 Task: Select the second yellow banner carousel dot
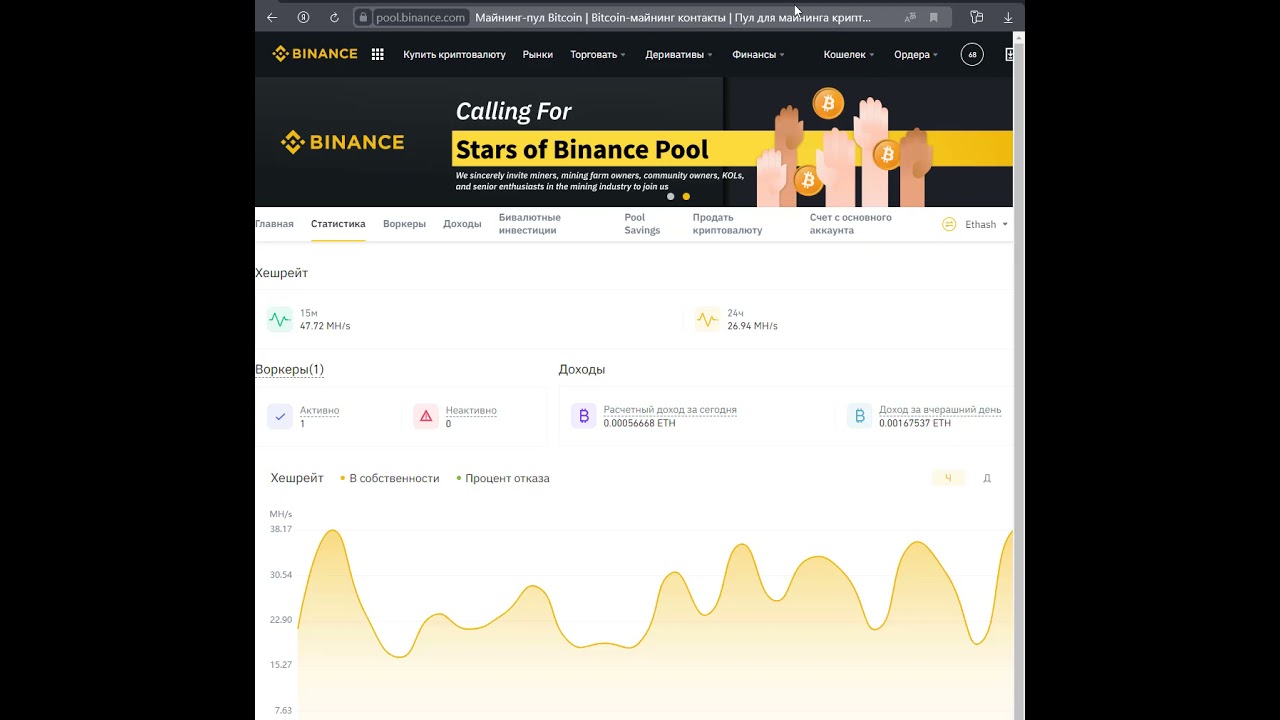tap(686, 196)
